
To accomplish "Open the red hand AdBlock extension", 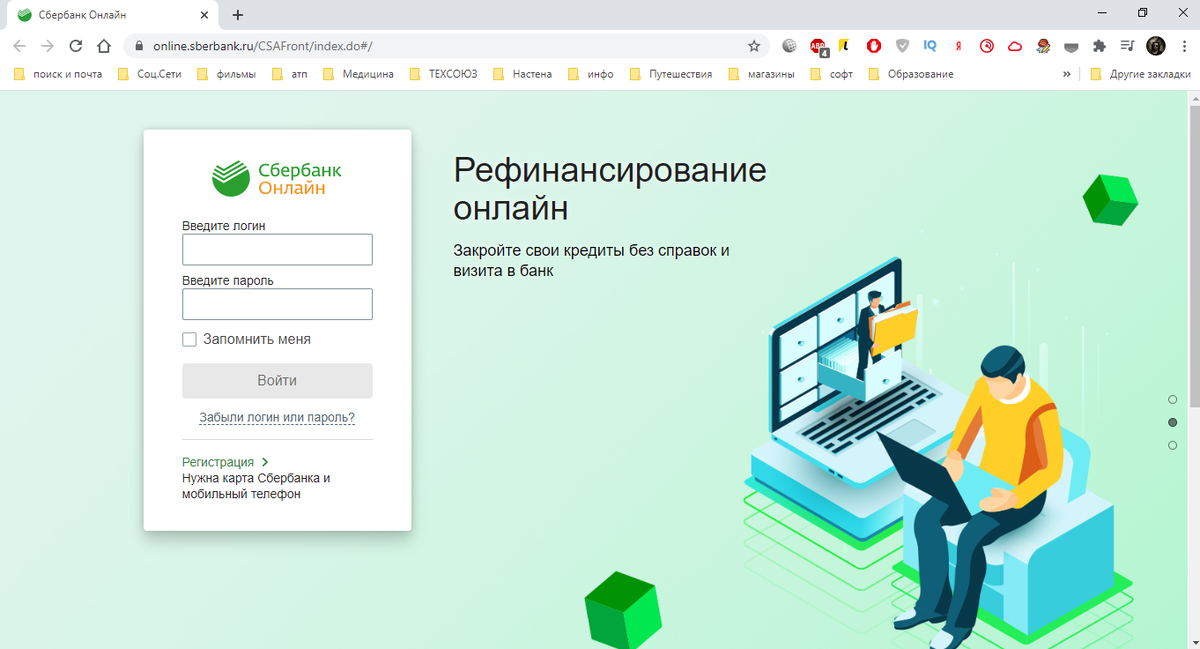I will (x=874, y=46).
